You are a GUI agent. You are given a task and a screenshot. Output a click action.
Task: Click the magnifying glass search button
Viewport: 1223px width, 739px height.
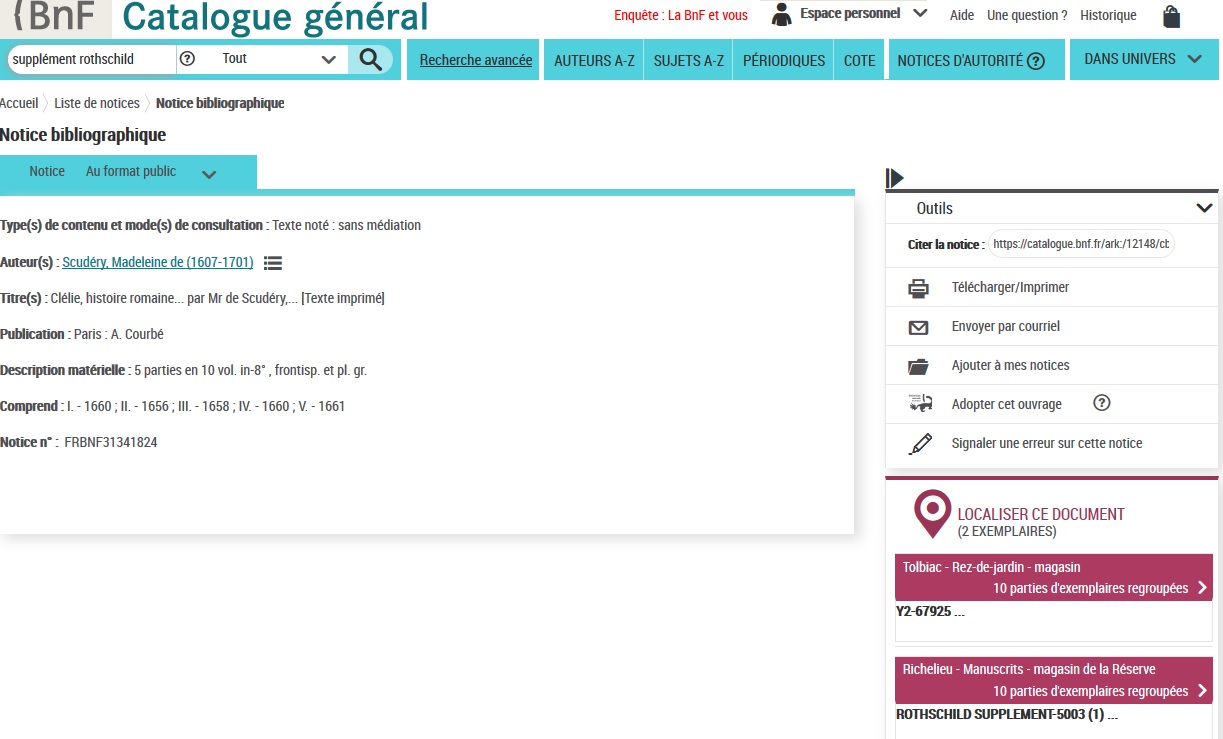[x=370, y=60]
